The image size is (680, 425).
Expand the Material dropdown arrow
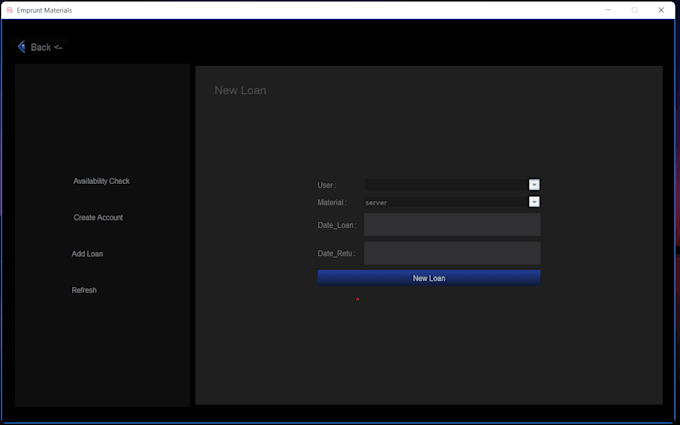pos(534,202)
